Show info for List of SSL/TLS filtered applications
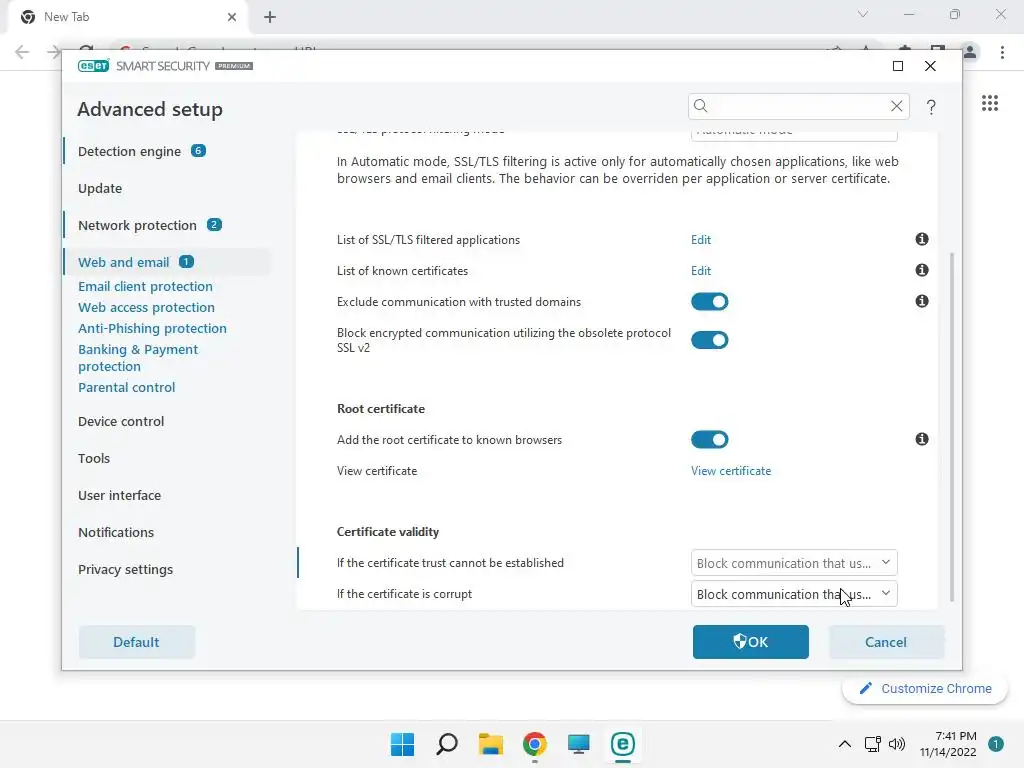This screenshot has width=1024, height=768. point(921,239)
